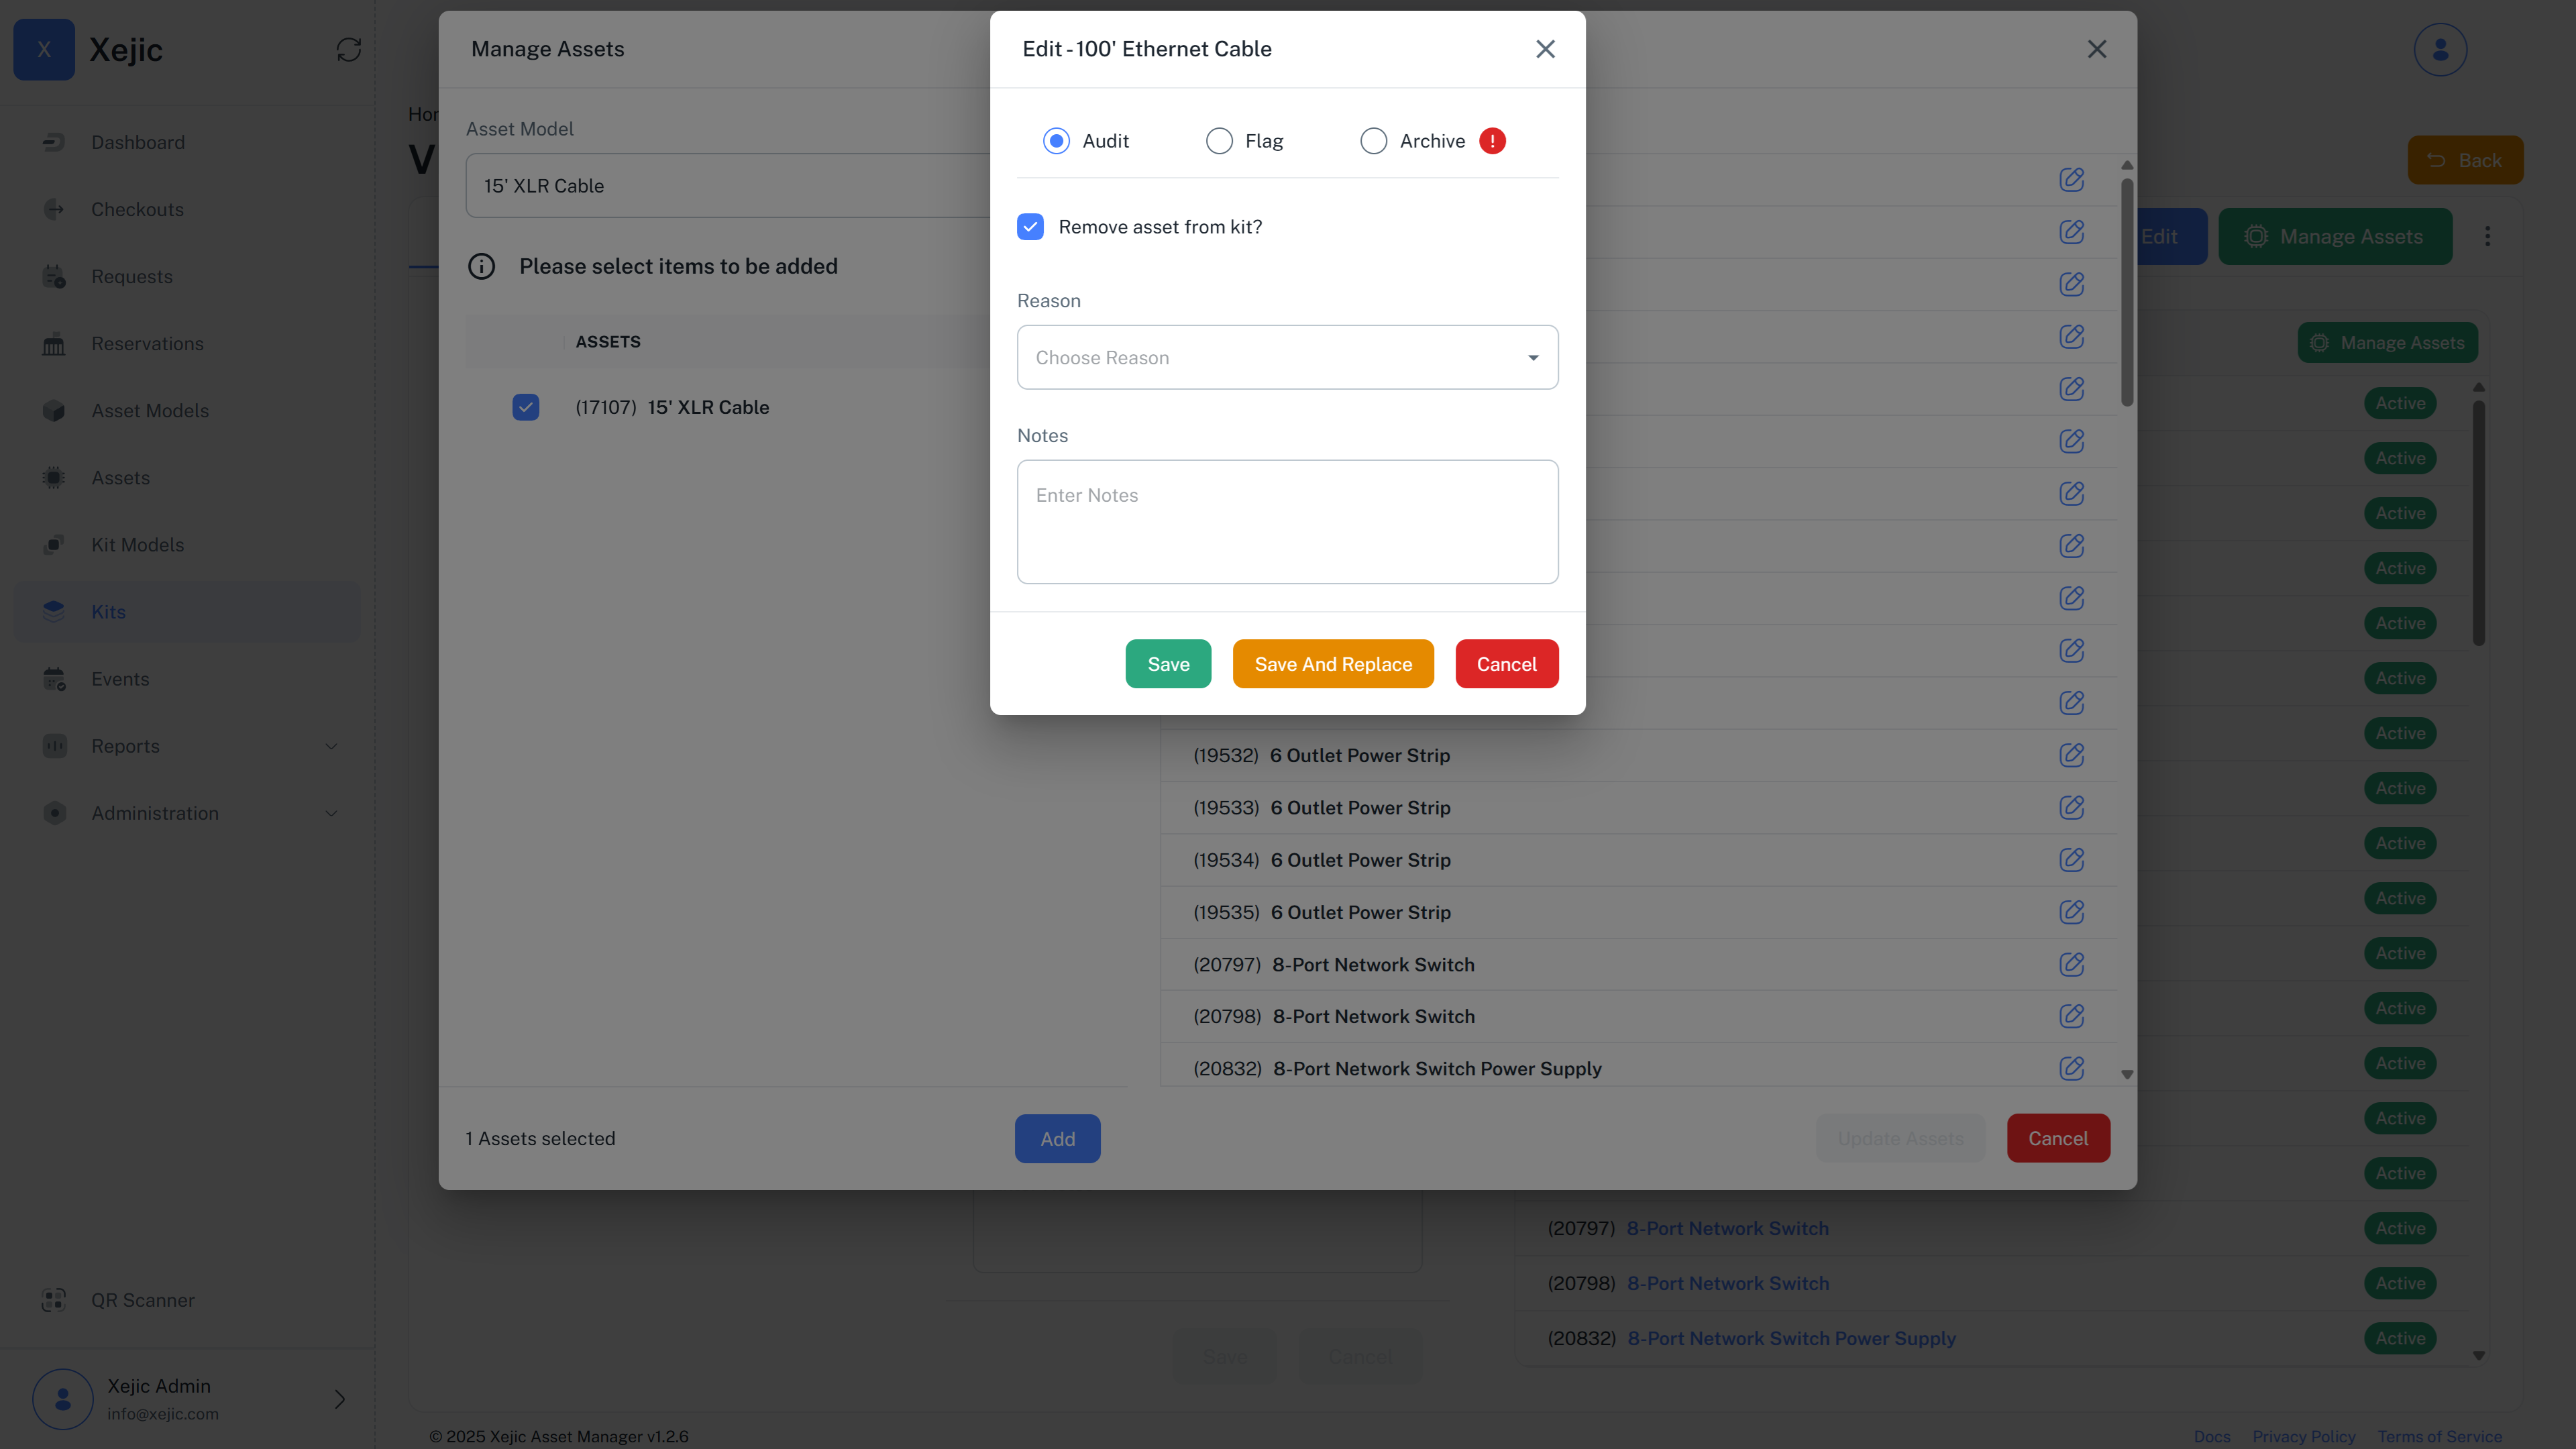
Task: Click the info icon beside Please select items
Action: (482, 266)
